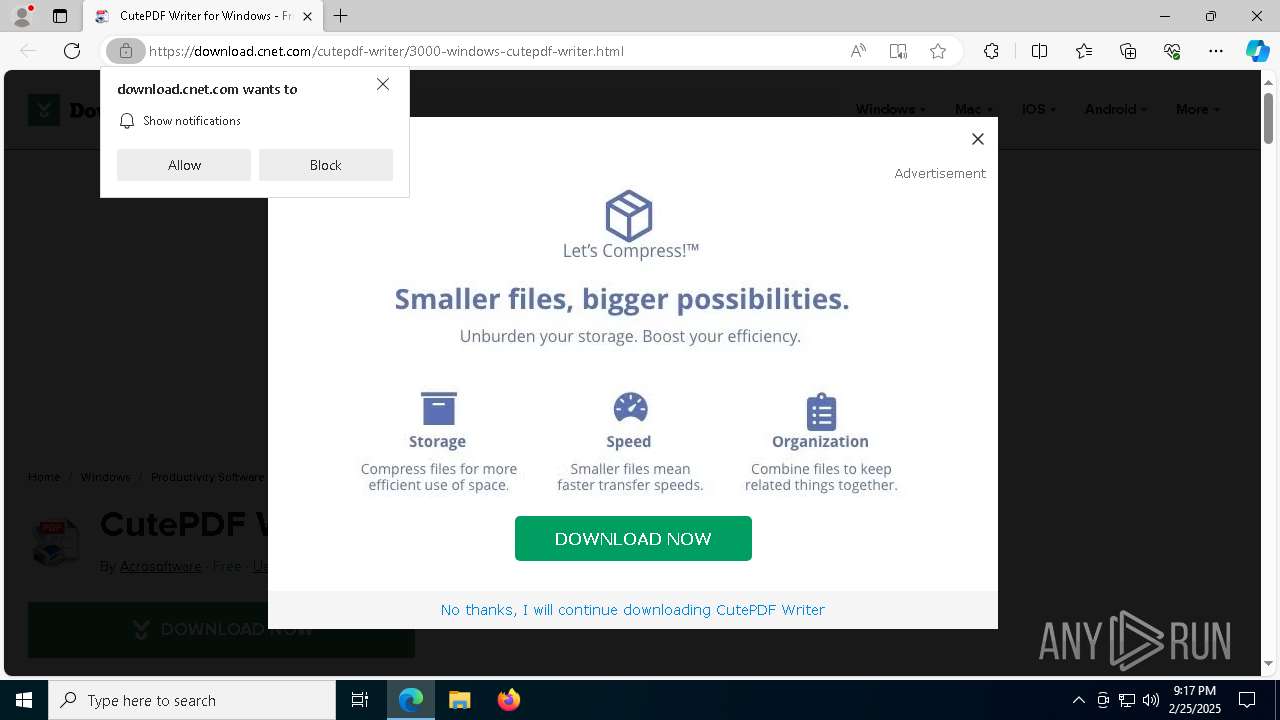Open Copilot sidebar icon

coord(1257,51)
